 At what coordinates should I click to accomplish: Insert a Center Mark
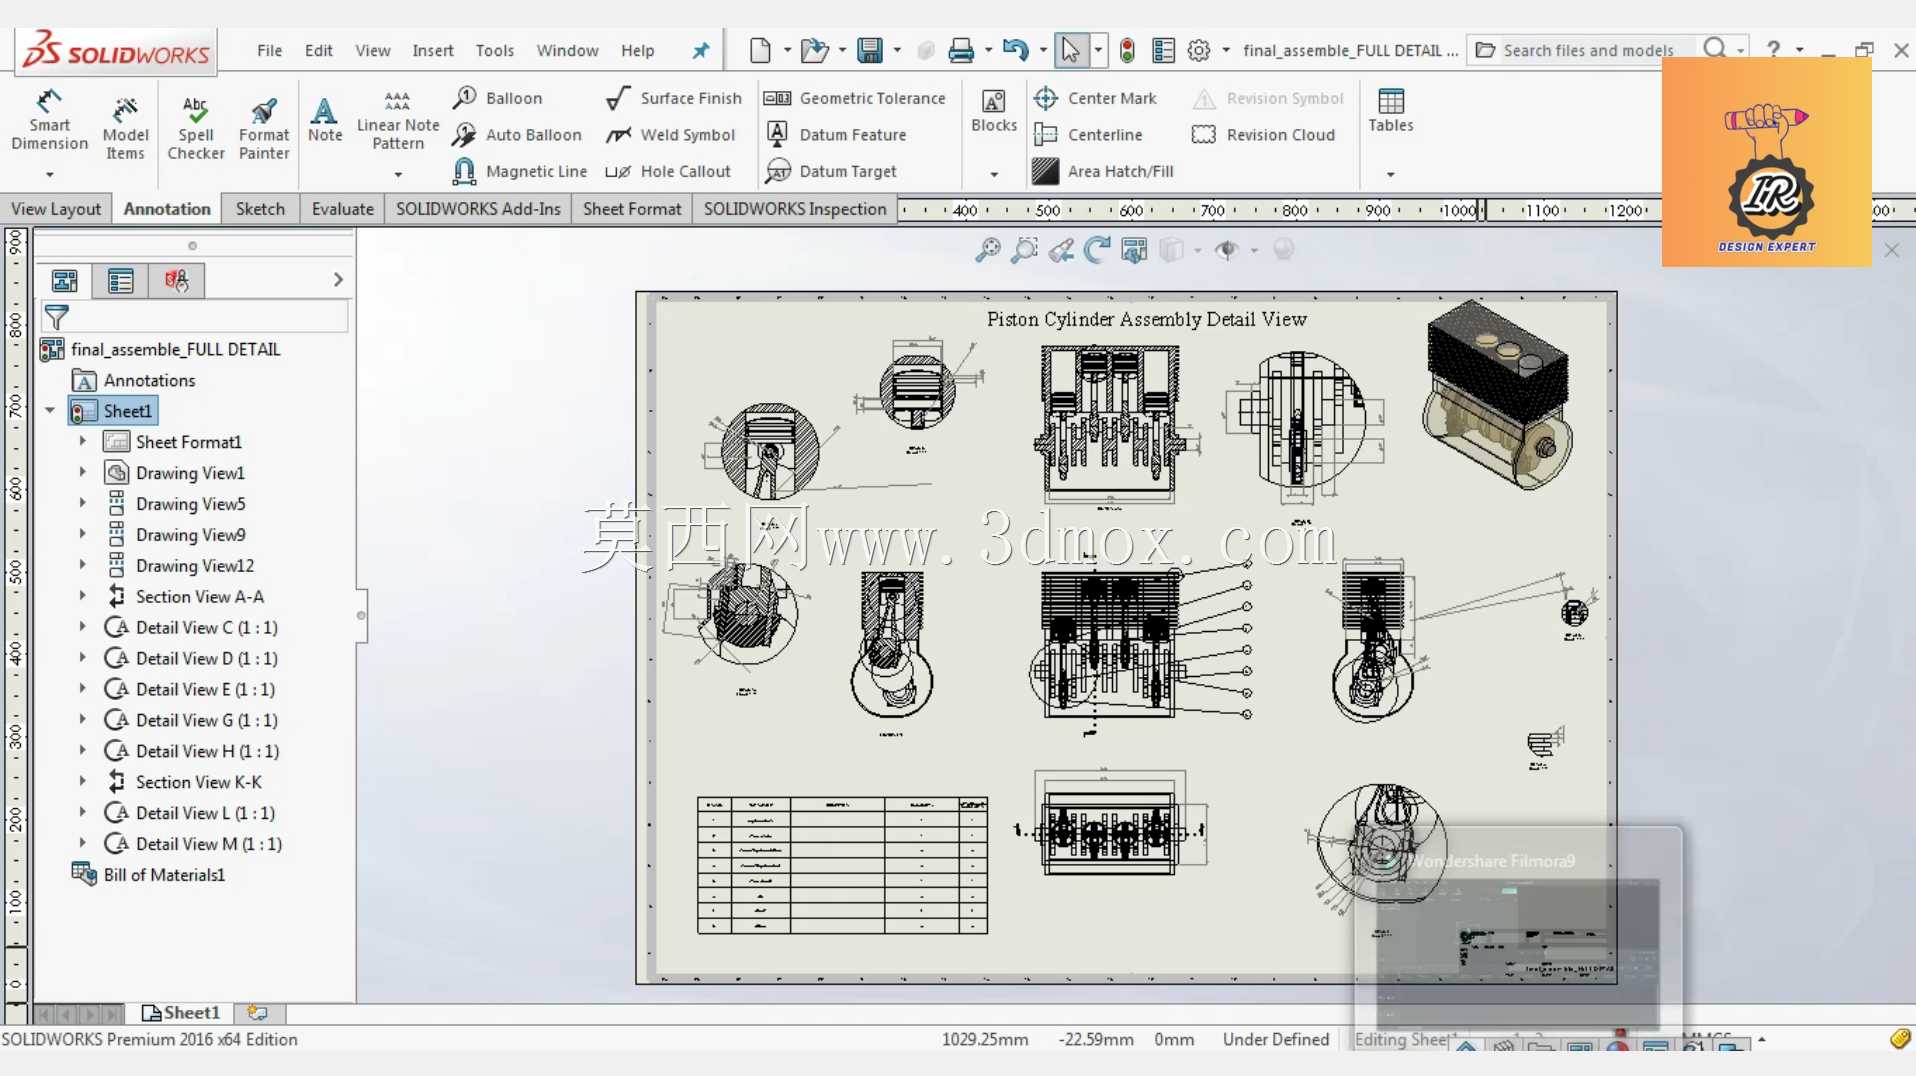coord(1095,98)
